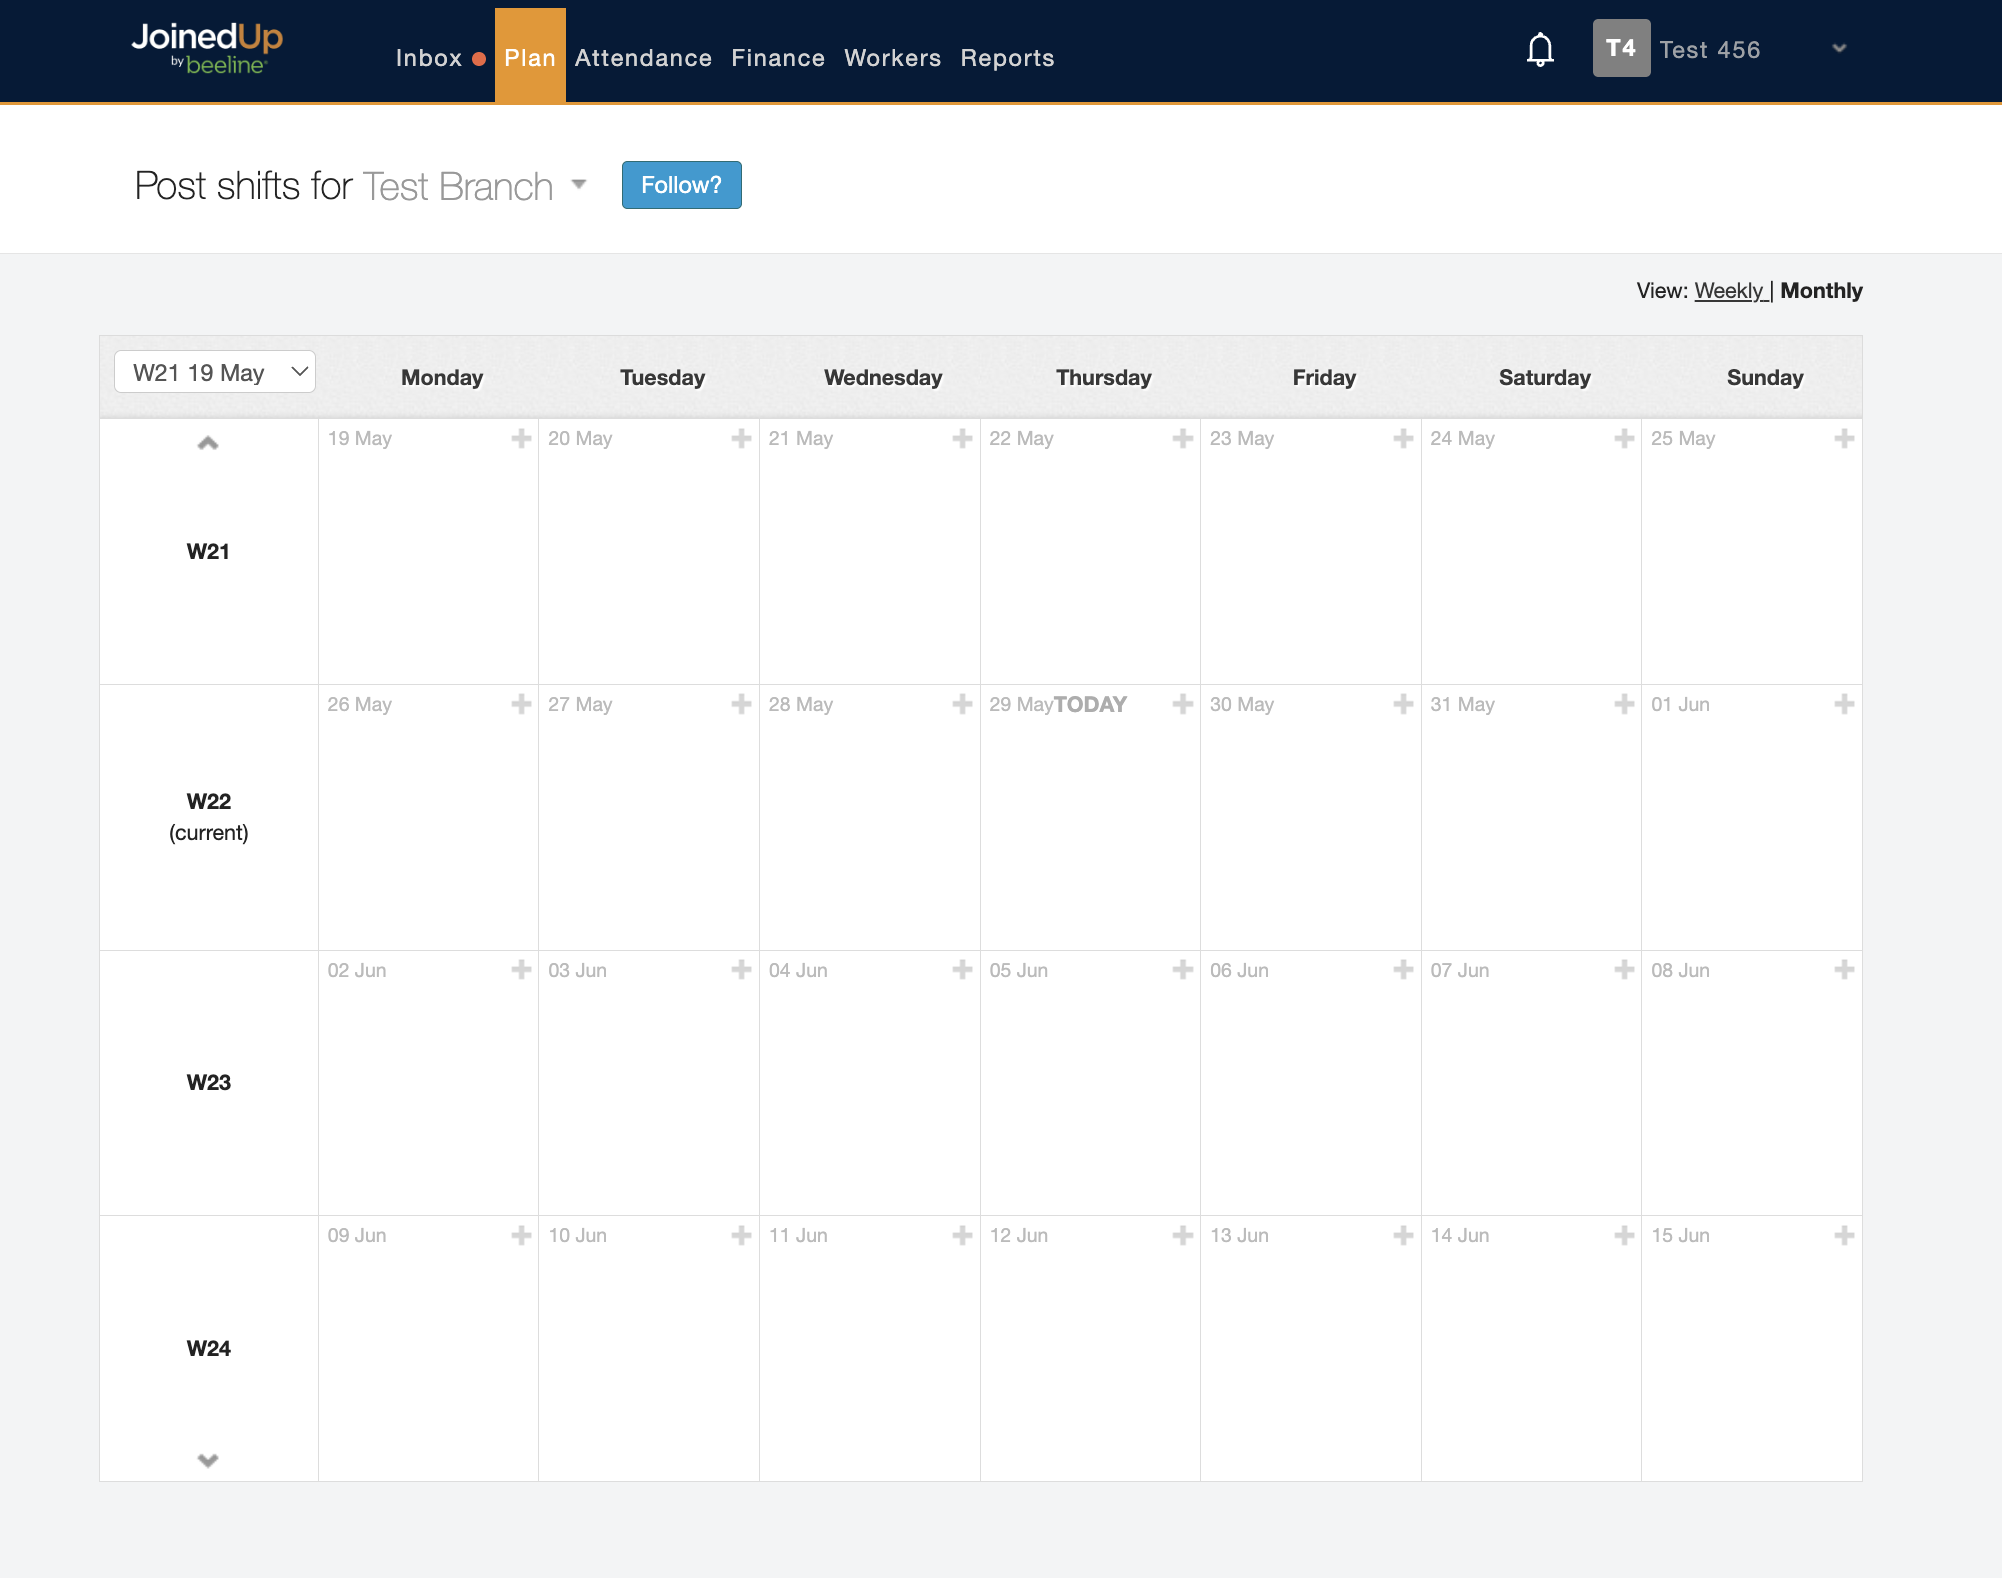
Task: Add shift on 13 Jun plus icon
Action: click(x=1403, y=1235)
